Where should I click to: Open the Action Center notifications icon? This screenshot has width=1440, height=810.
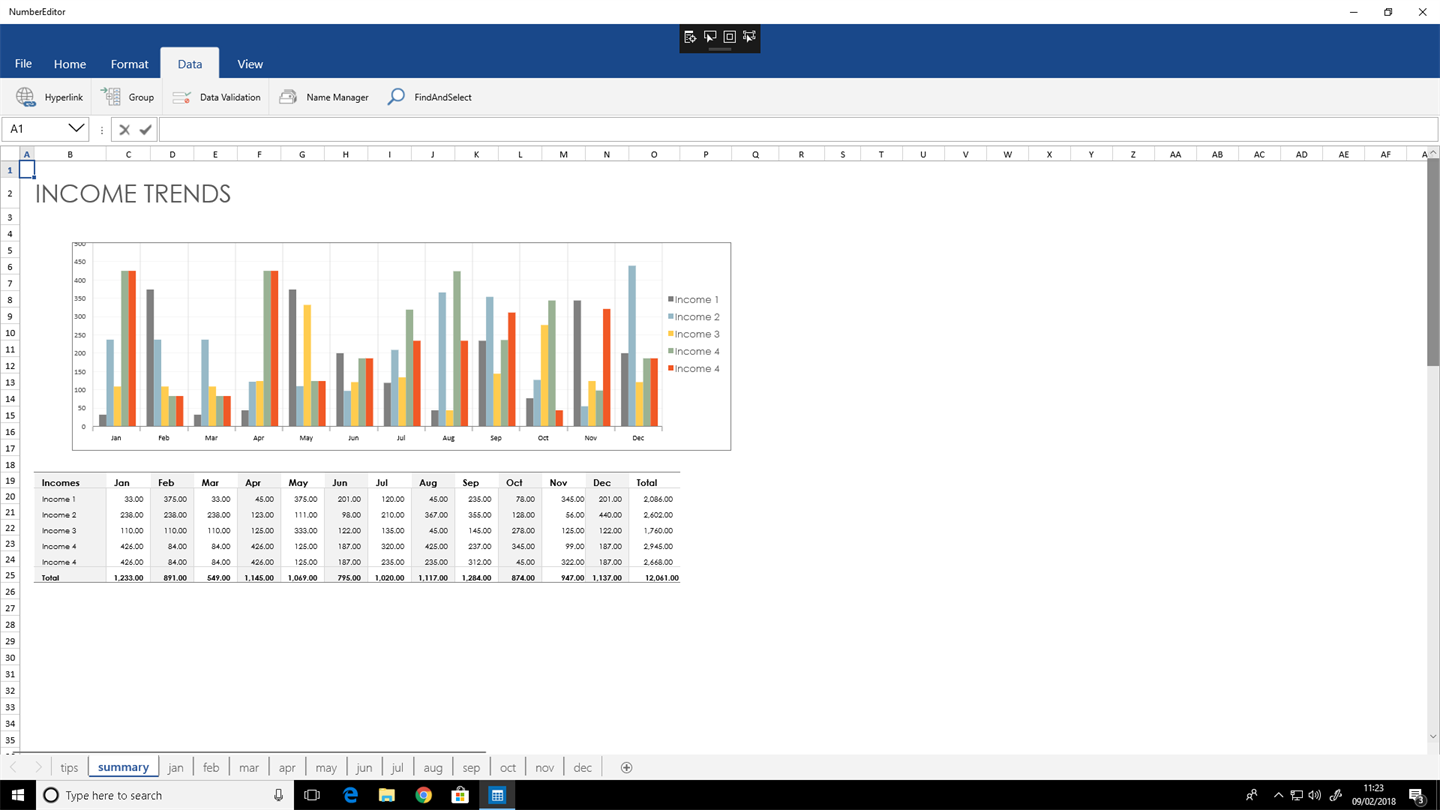[x=1416, y=796]
